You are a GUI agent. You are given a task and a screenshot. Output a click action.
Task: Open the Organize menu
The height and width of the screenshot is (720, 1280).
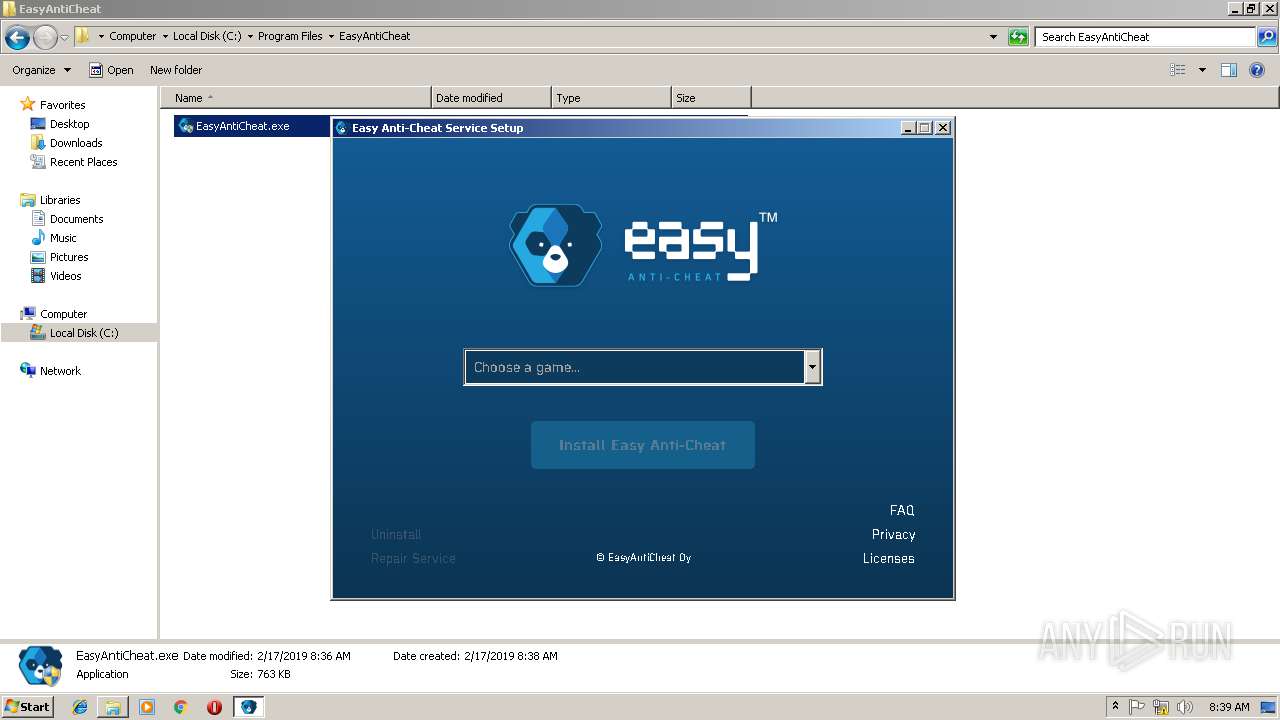click(41, 70)
